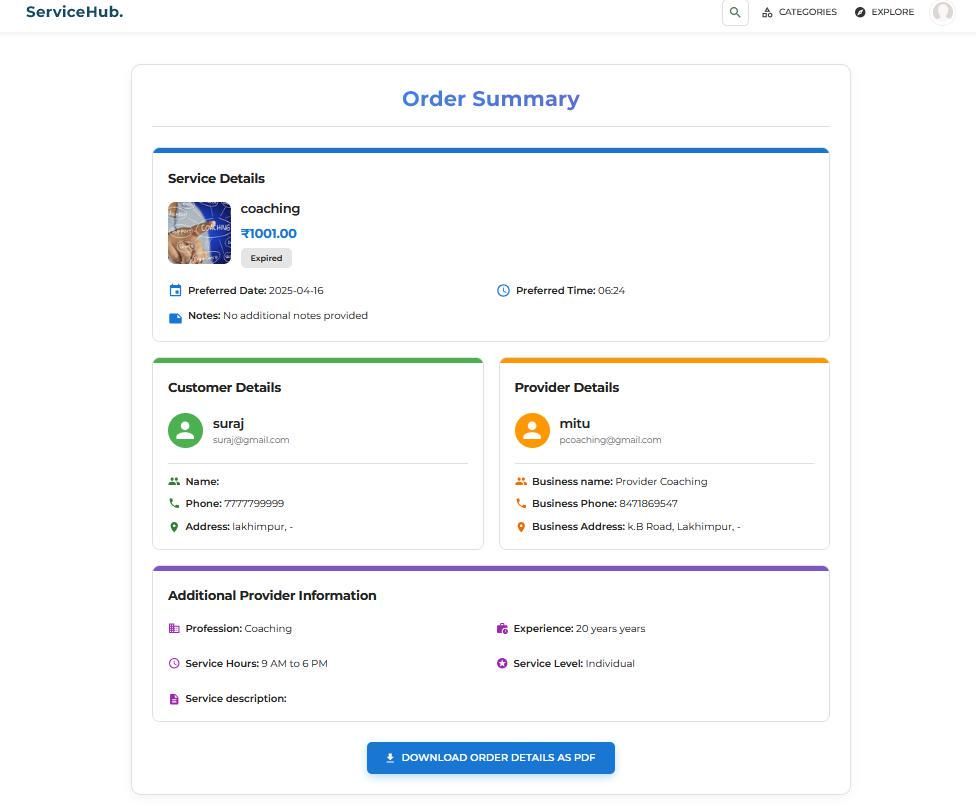
Task: Click the profession value Coaching
Action: (x=268, y=629)
